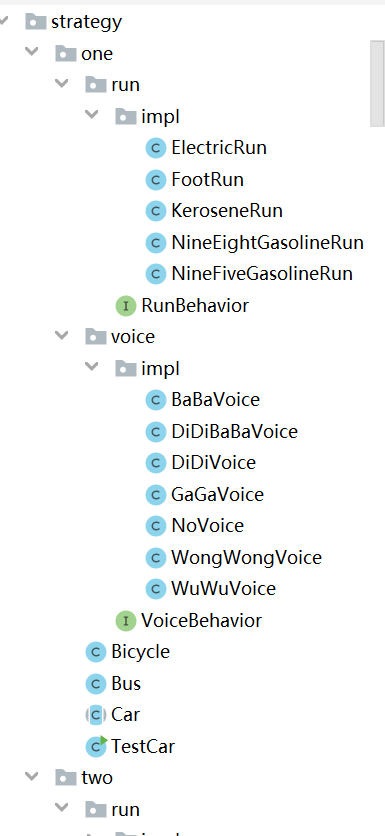Select the Bus class entry

[x=126, y=683]
